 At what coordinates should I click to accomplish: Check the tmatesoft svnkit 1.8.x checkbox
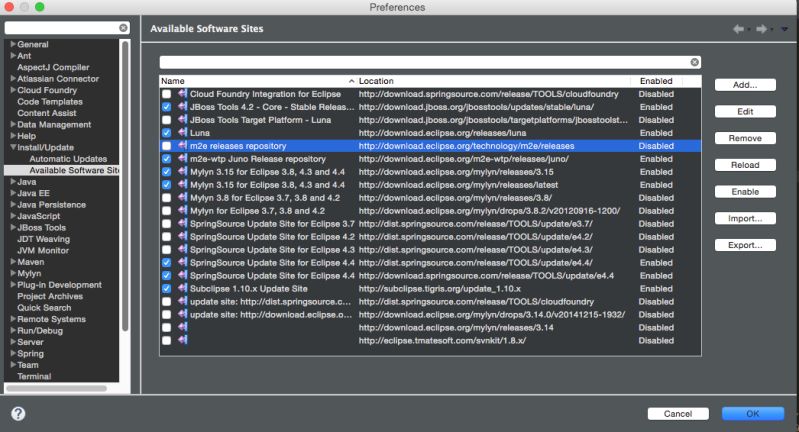[x=167, y=341]
